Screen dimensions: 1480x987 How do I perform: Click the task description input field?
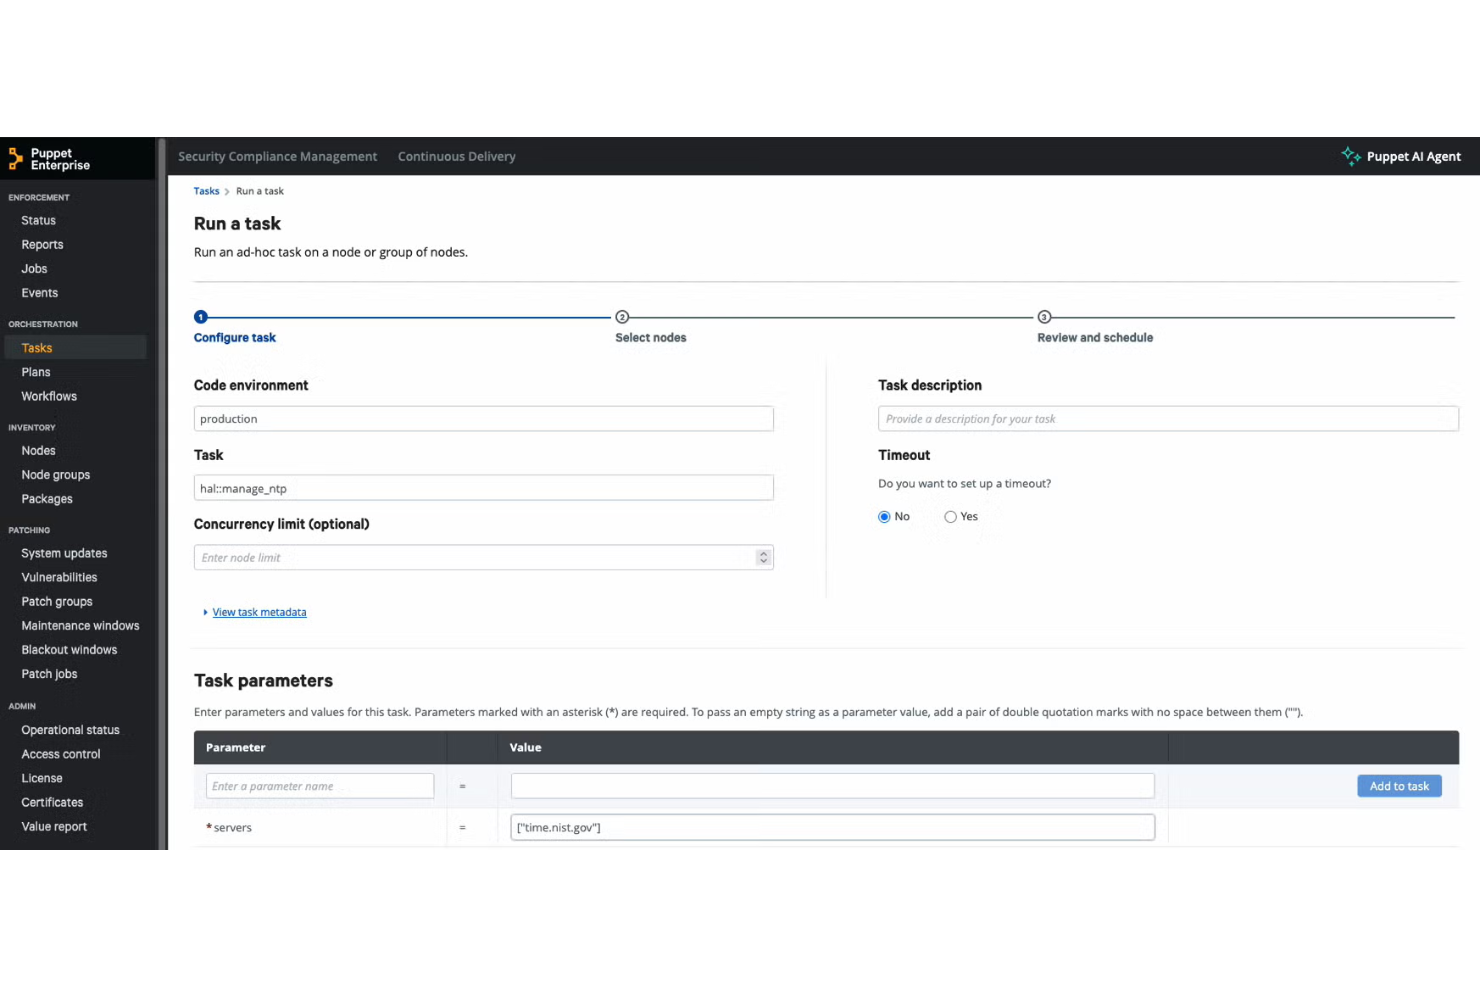click(x=1167, y=418)
